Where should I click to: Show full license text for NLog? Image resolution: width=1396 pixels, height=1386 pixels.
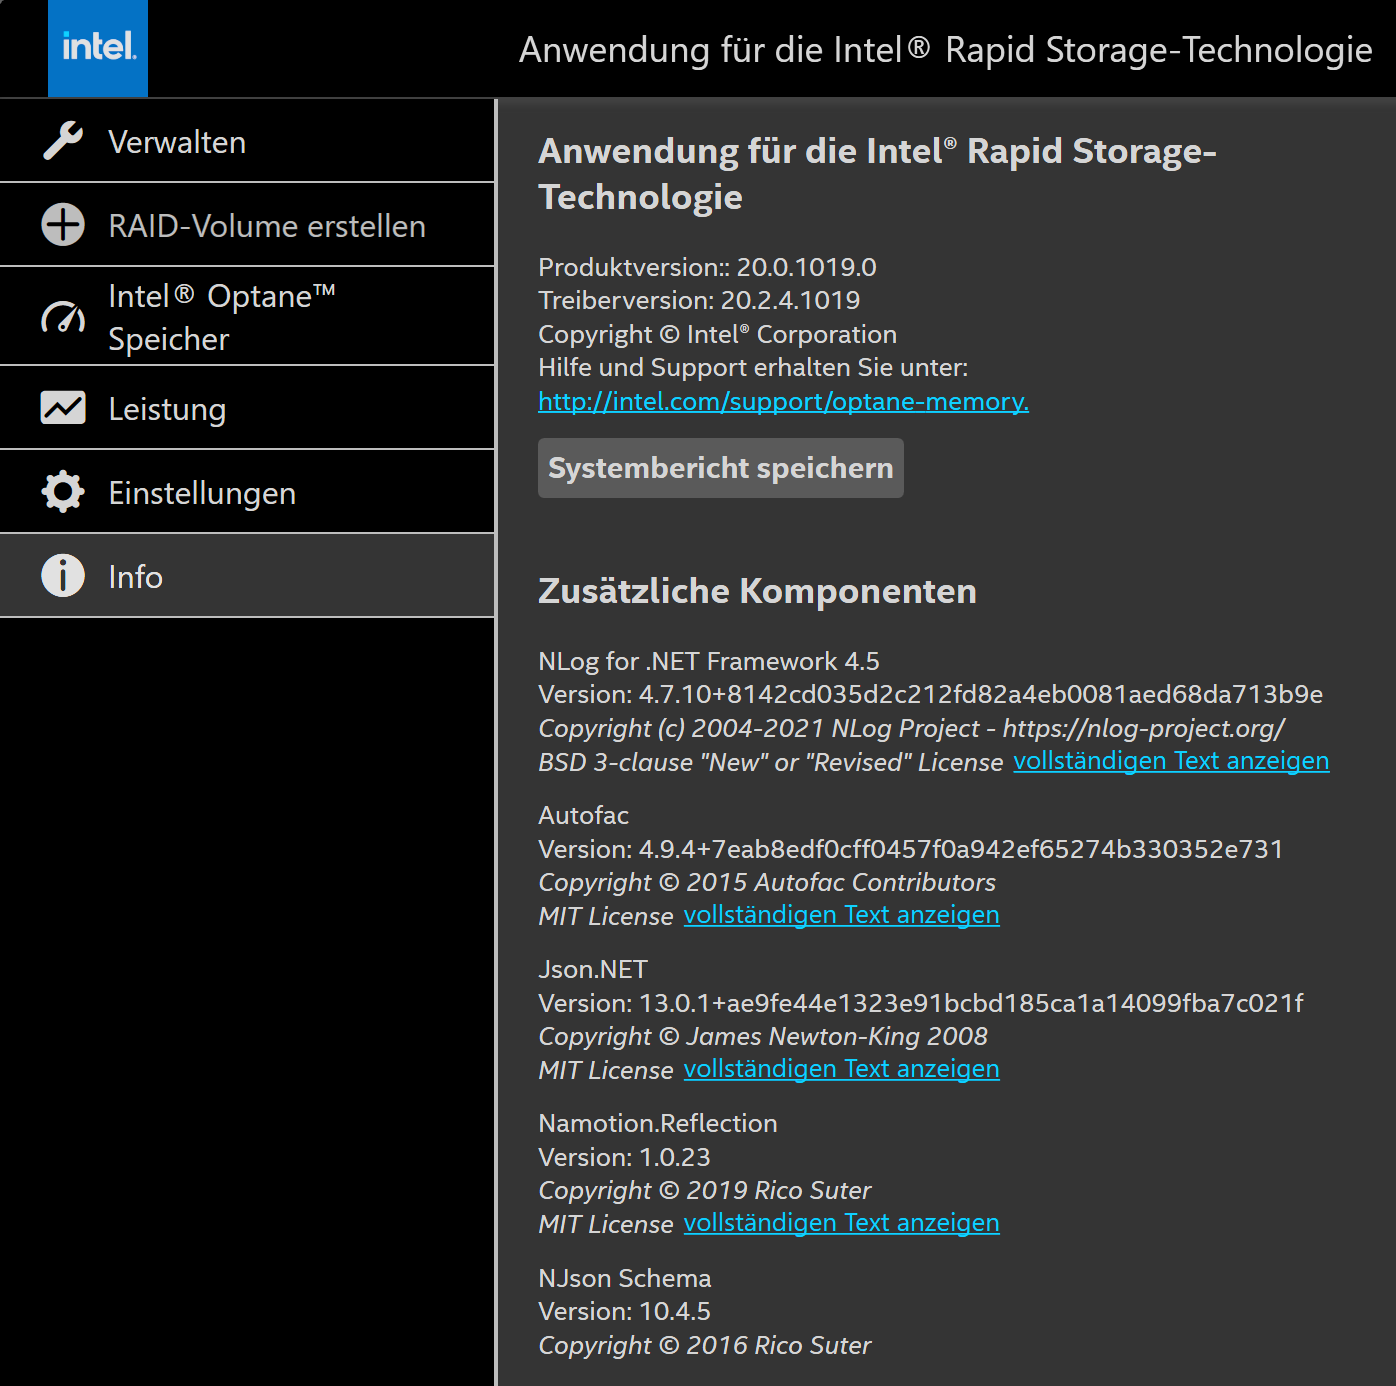tap(1171, 761)
